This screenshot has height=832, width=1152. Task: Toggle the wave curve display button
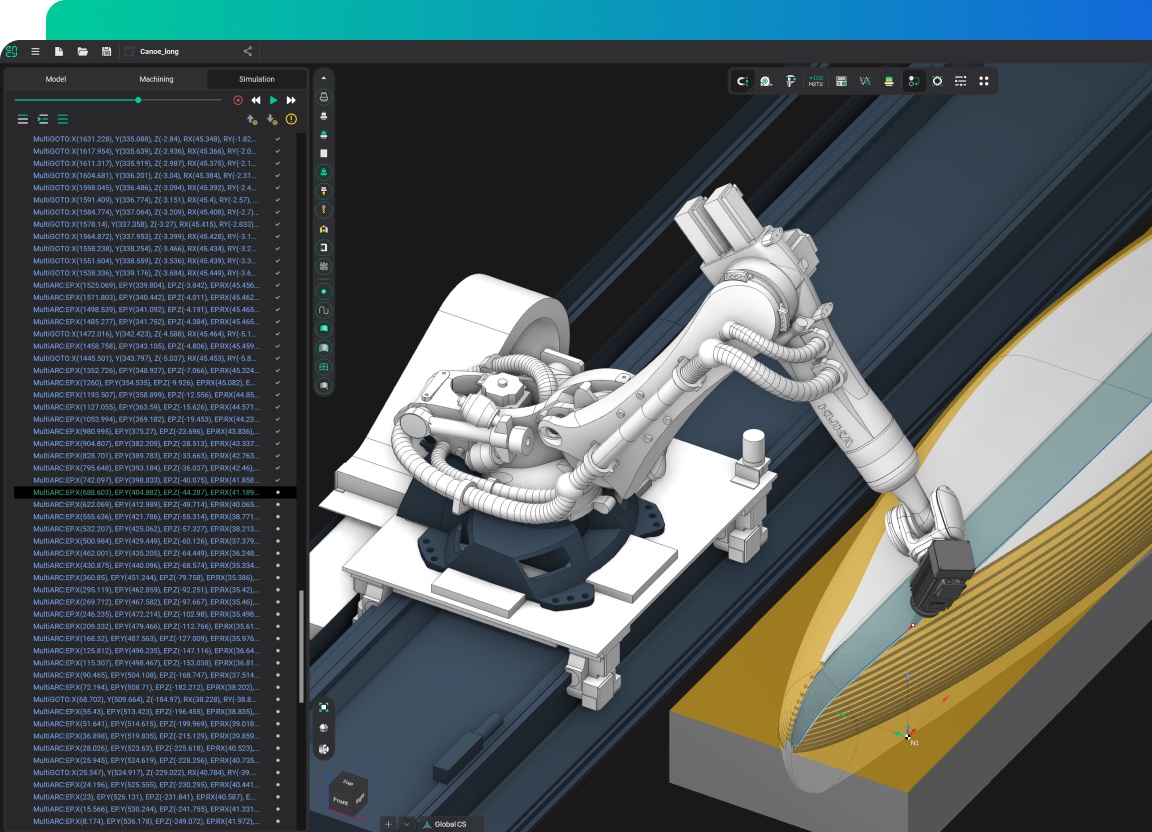324,310
